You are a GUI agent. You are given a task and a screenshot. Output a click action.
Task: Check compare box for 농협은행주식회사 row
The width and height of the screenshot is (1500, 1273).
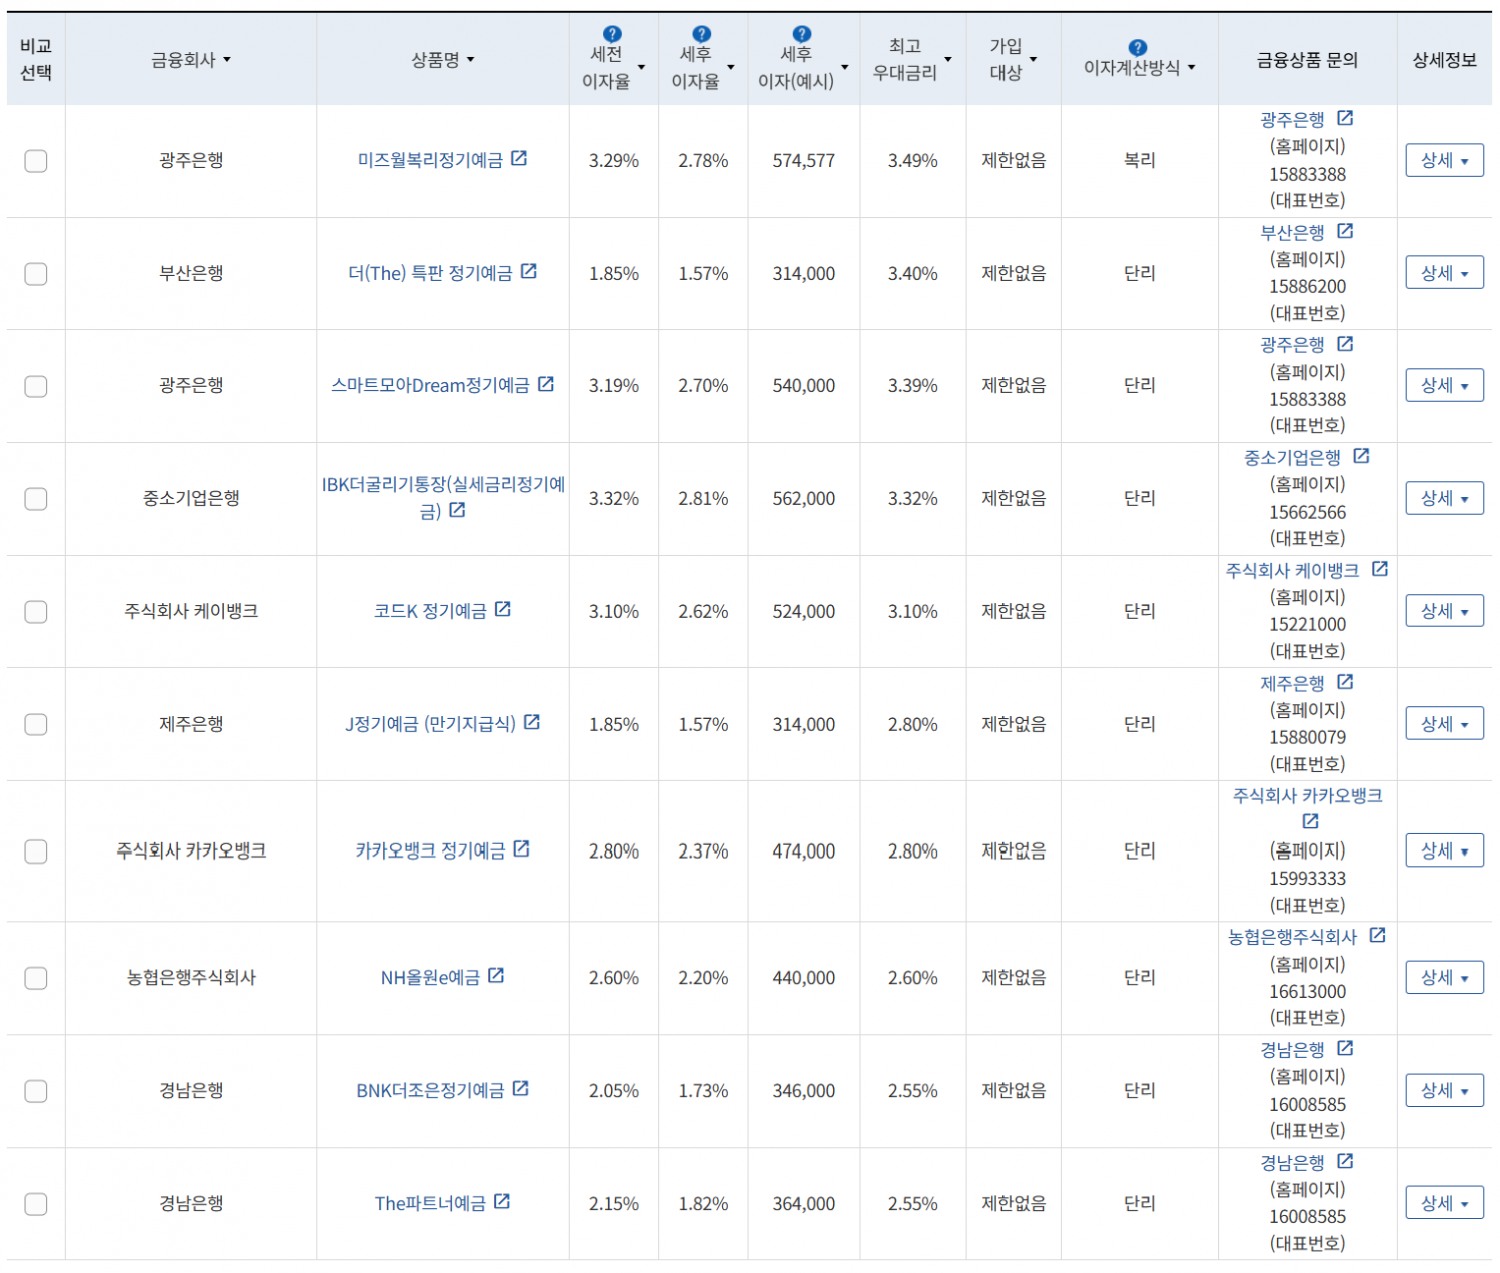coord(36,978)
